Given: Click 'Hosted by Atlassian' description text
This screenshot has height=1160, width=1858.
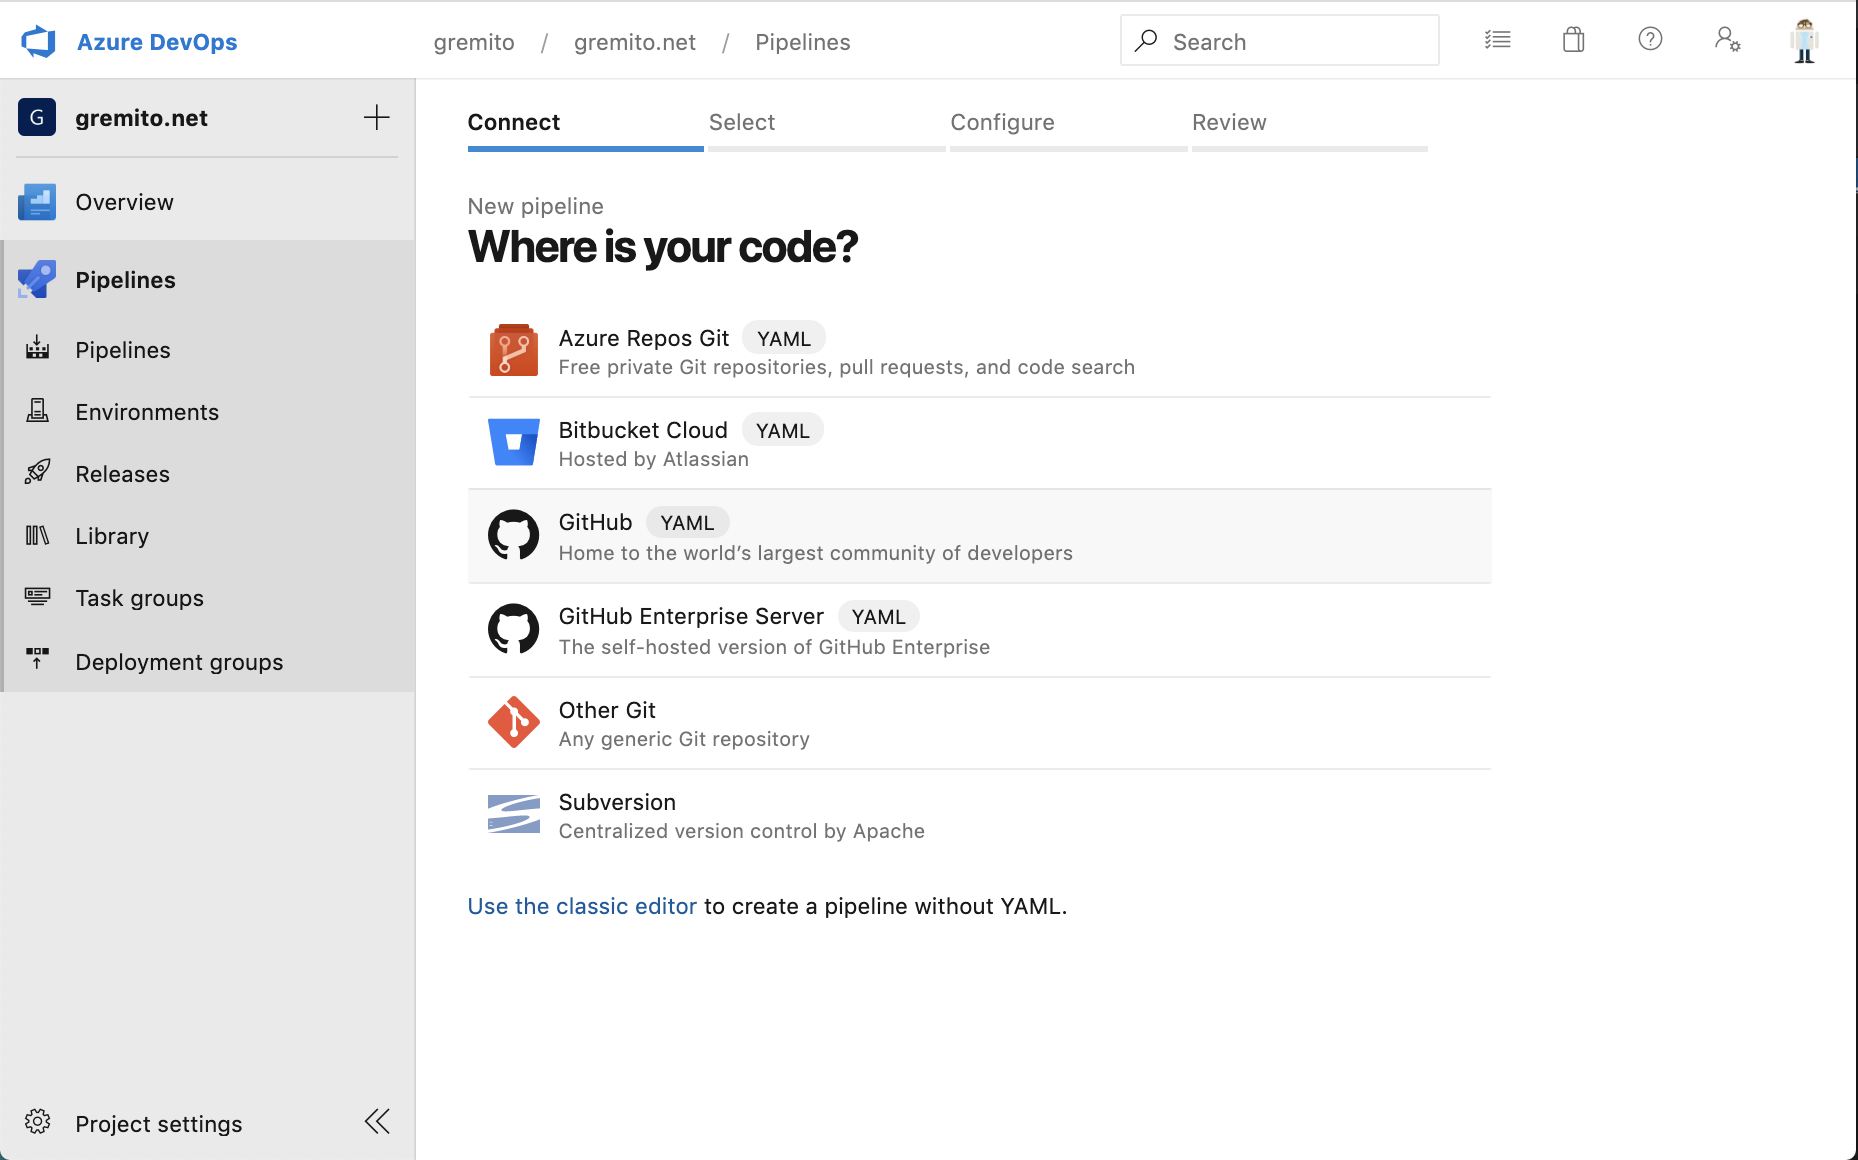Looking at the screenshot, I should [x=654, y=459].
